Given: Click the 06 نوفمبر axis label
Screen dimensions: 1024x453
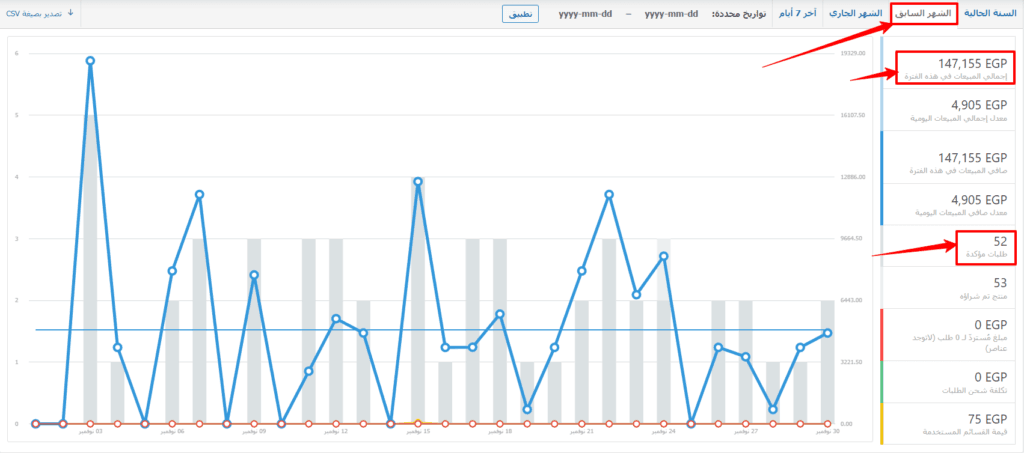Looking at the screenshot, I should point(173,431).
